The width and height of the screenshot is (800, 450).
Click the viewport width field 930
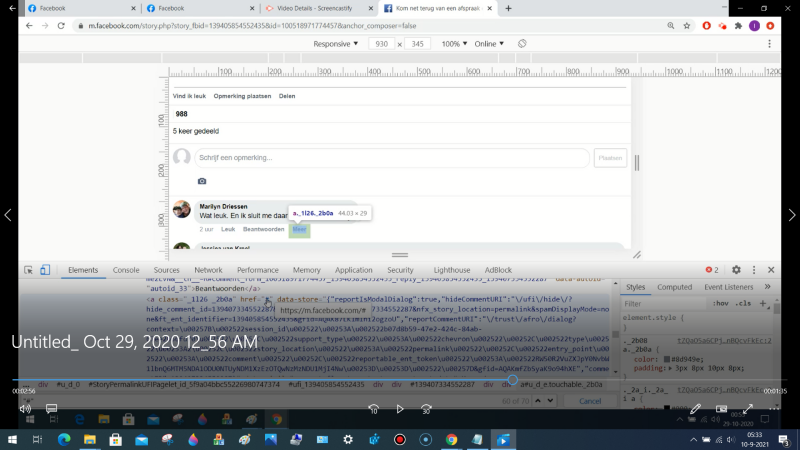(381, 44)
